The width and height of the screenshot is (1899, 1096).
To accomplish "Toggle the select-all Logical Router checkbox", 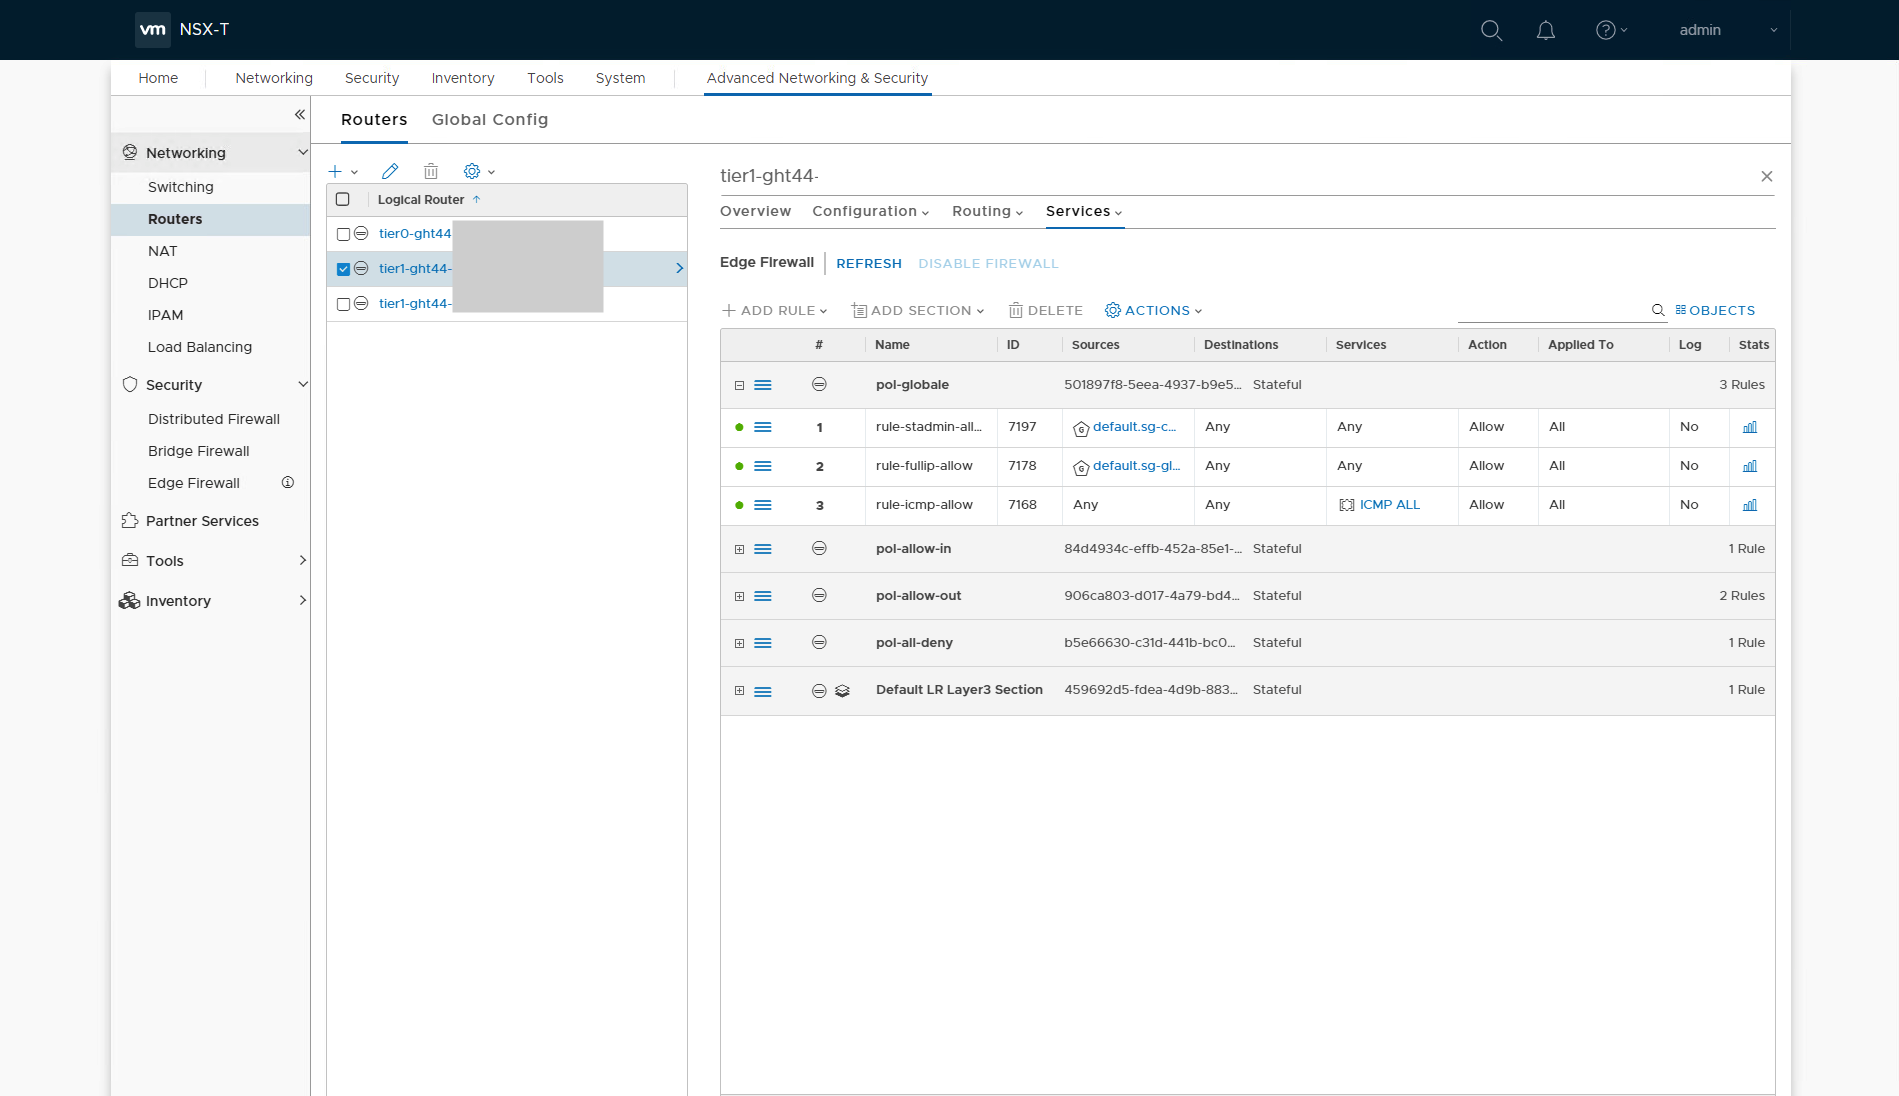I will [x=343, y=199].
